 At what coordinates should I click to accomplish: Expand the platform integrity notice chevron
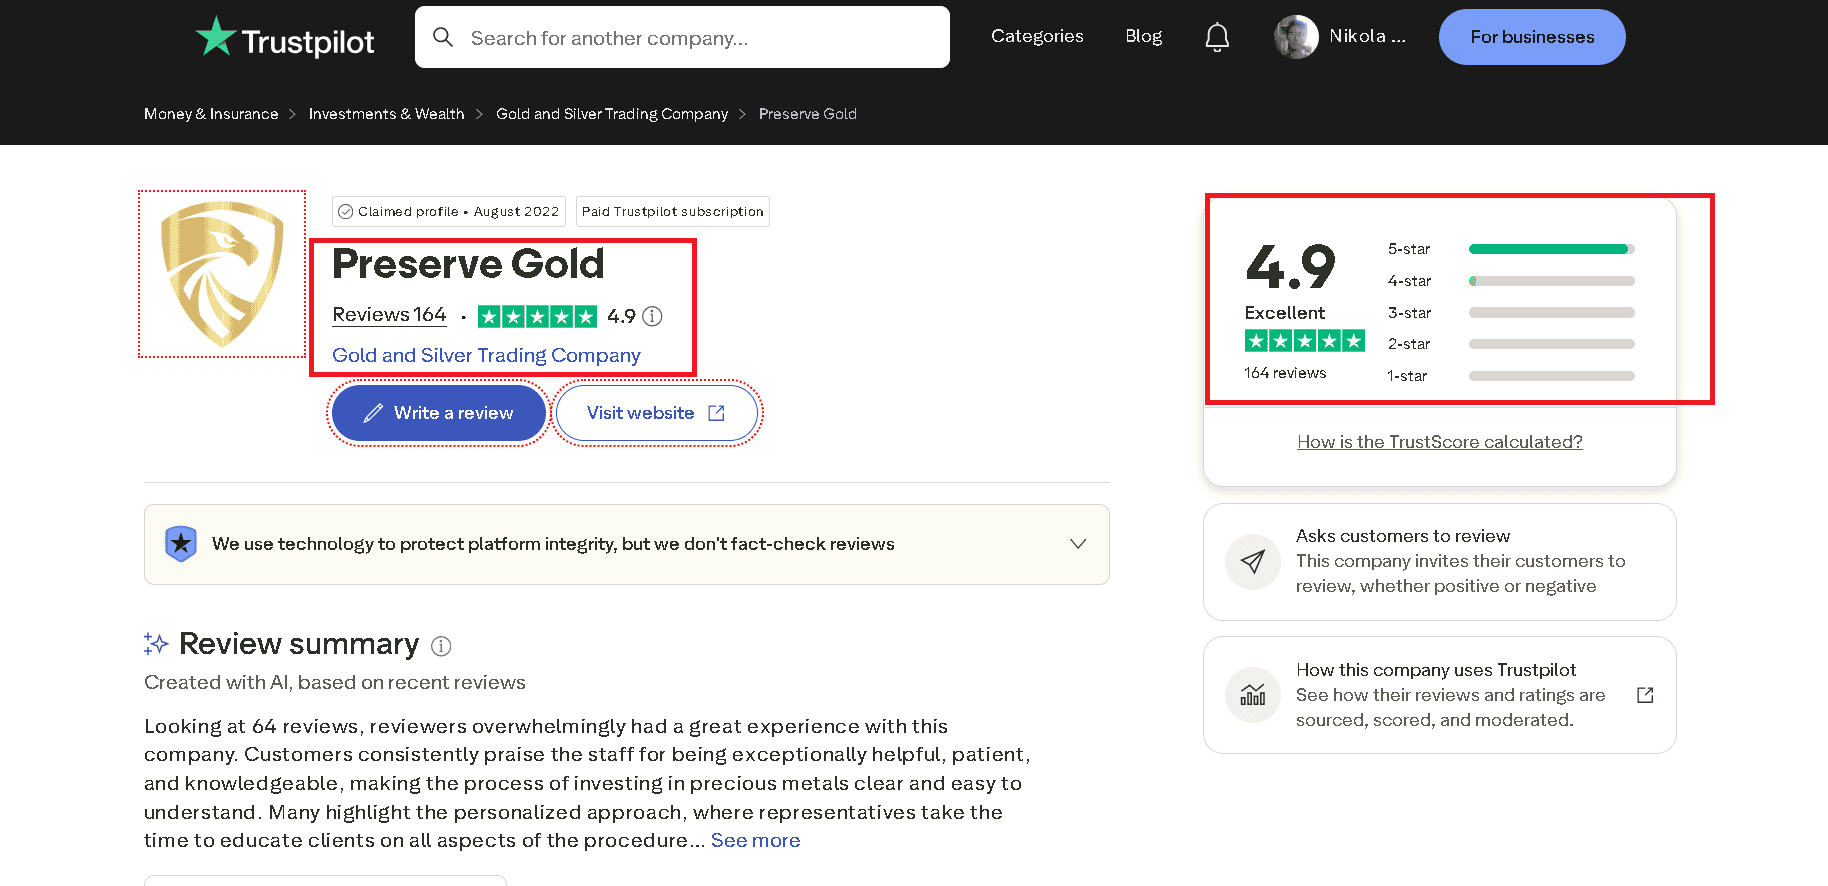tap(1078, 544)
